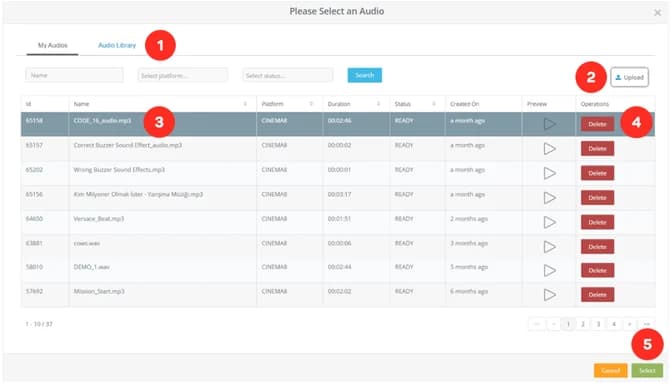Delete CODE_16_audio.mp3

pyautogui.click(x=597, y=124)
